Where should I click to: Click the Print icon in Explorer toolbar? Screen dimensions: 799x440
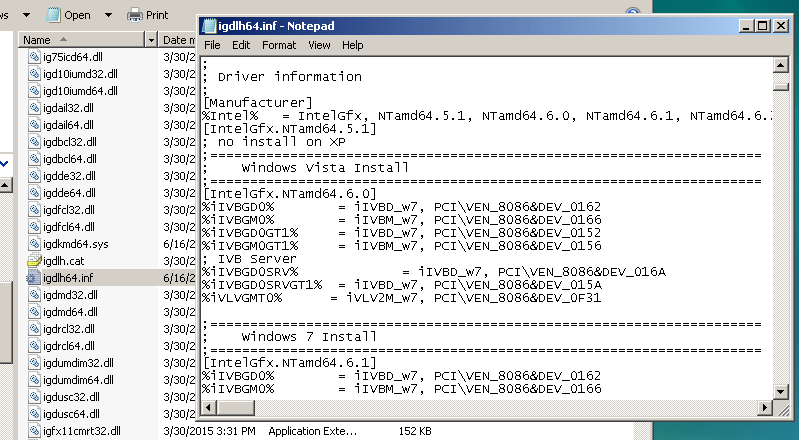click(134, 15)
